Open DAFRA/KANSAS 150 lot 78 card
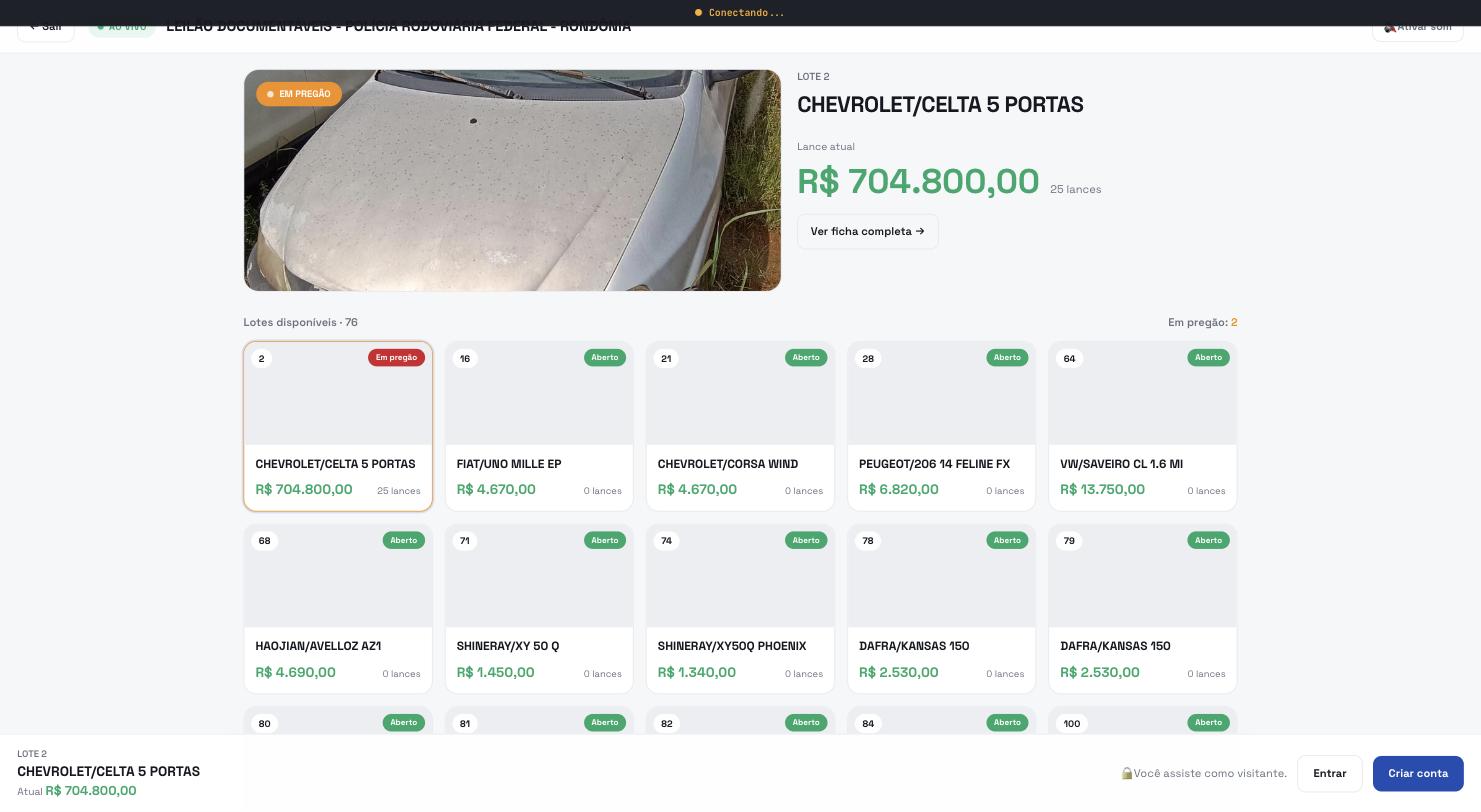Screen dimensions: 1481x812 [x=941, y=609]
